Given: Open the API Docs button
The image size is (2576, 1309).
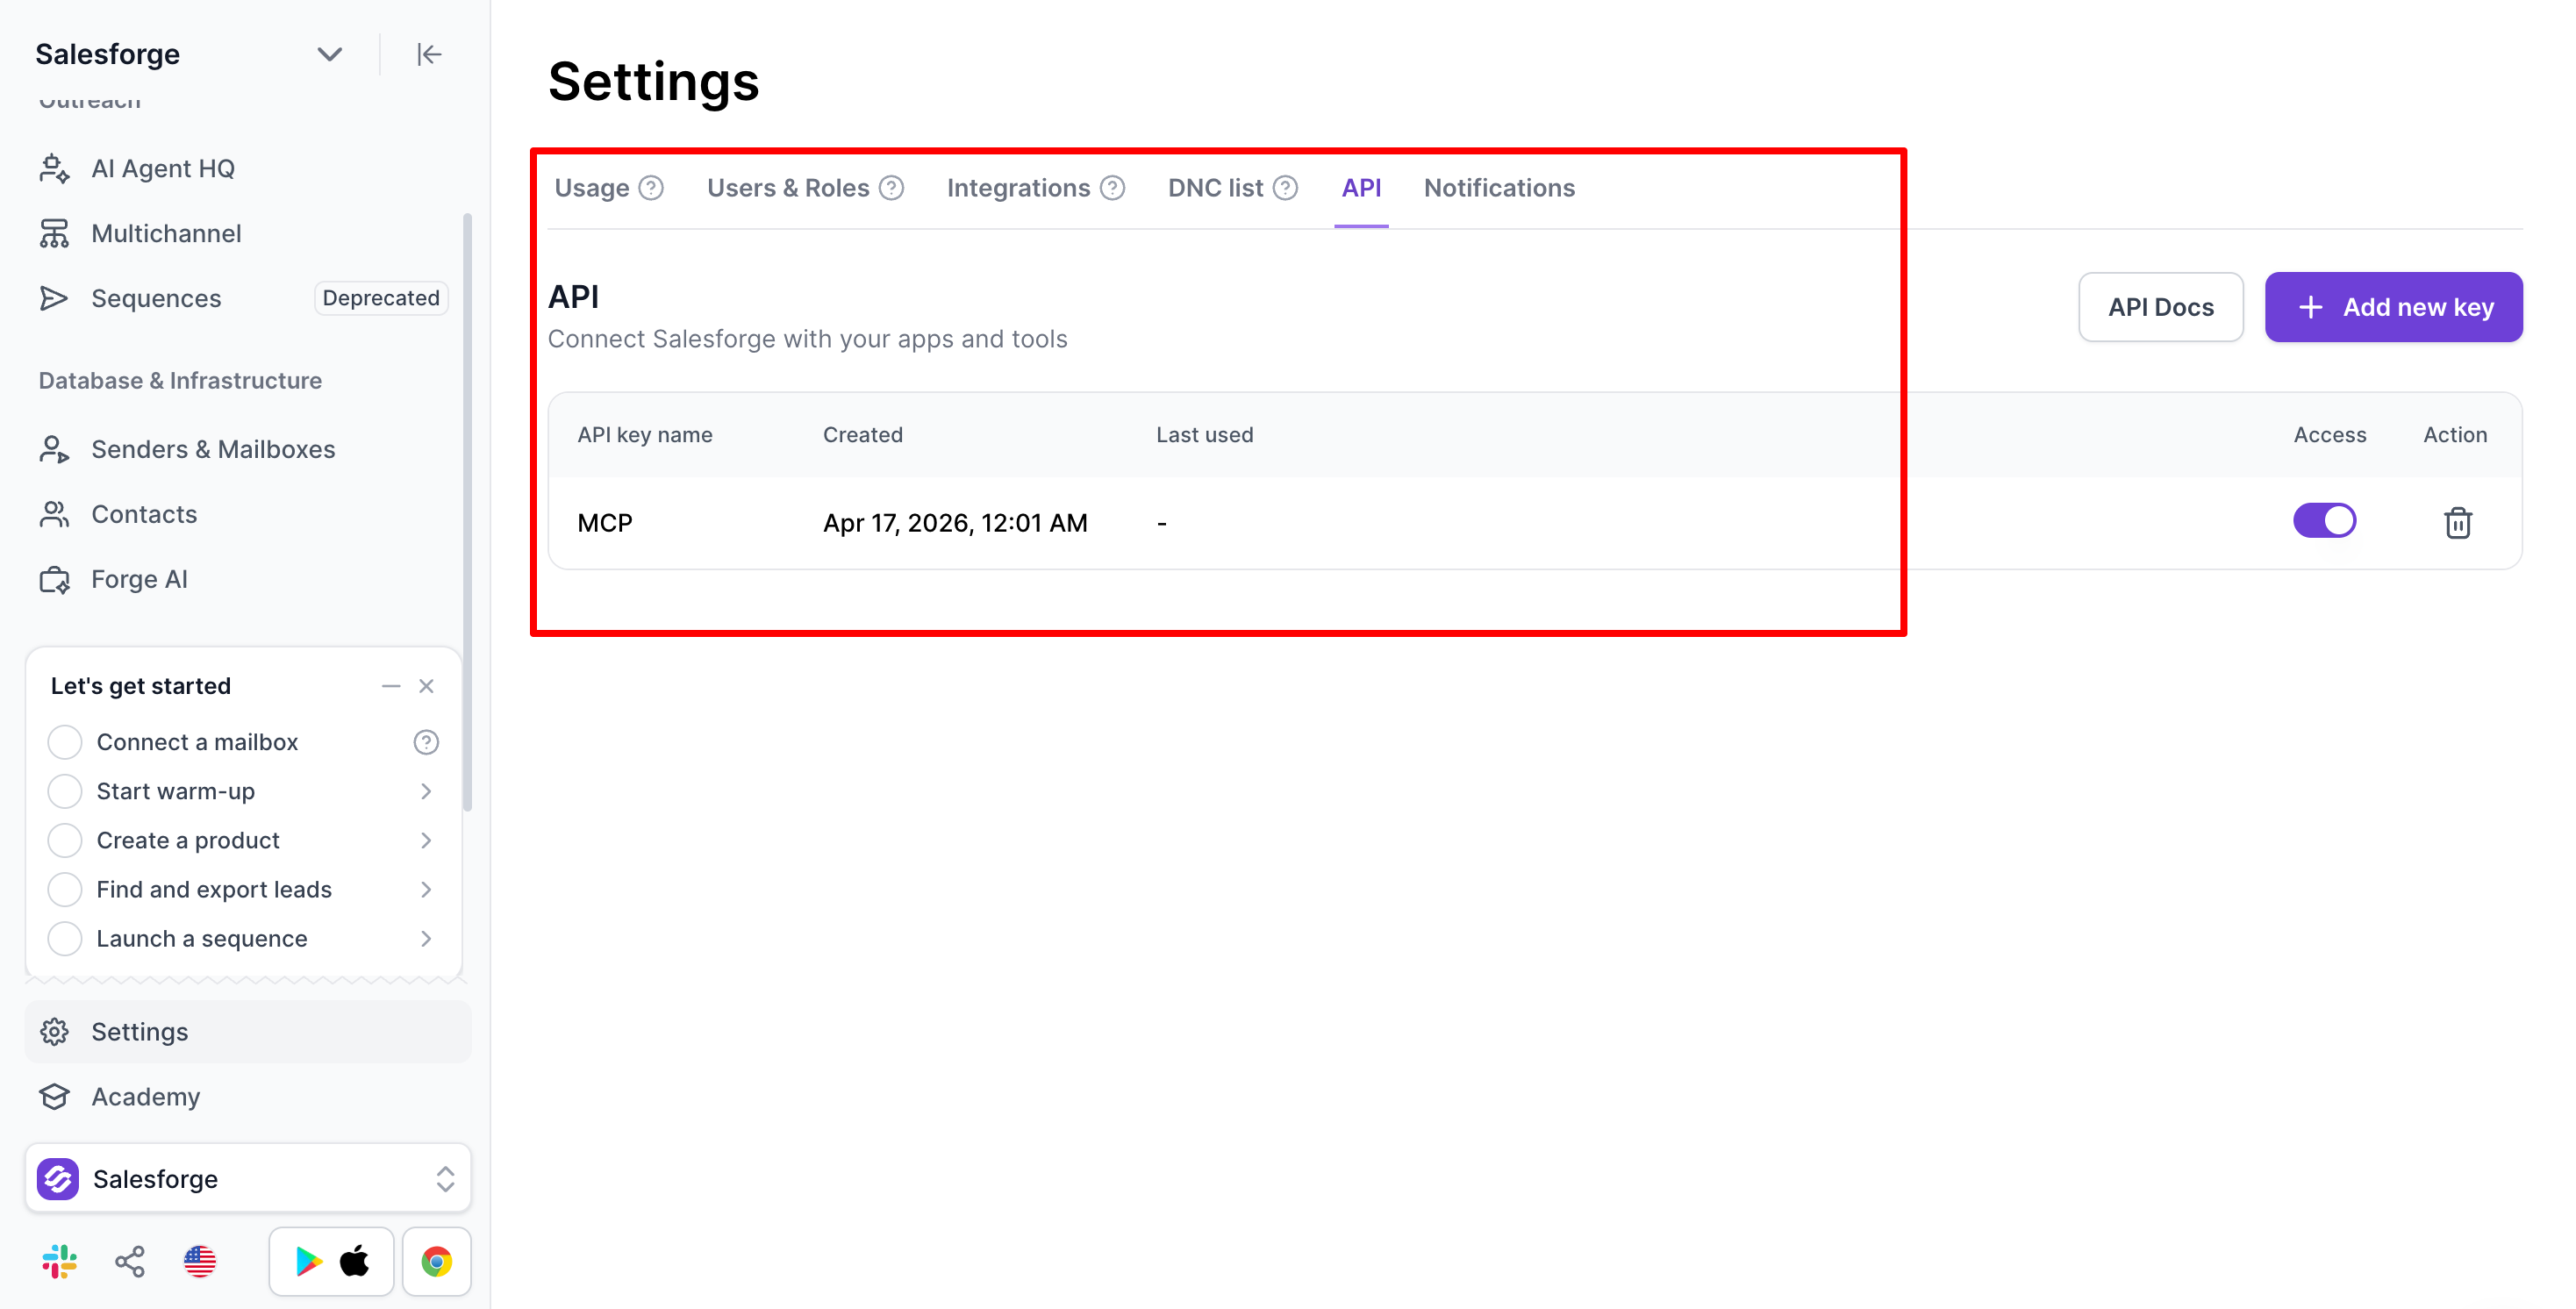Looking at the screenshot, I should [2160, 307].
